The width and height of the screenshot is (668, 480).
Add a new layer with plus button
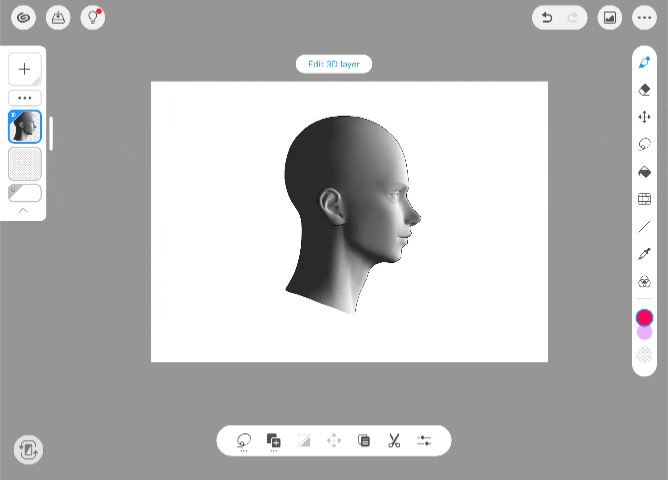tap(24, 69)
